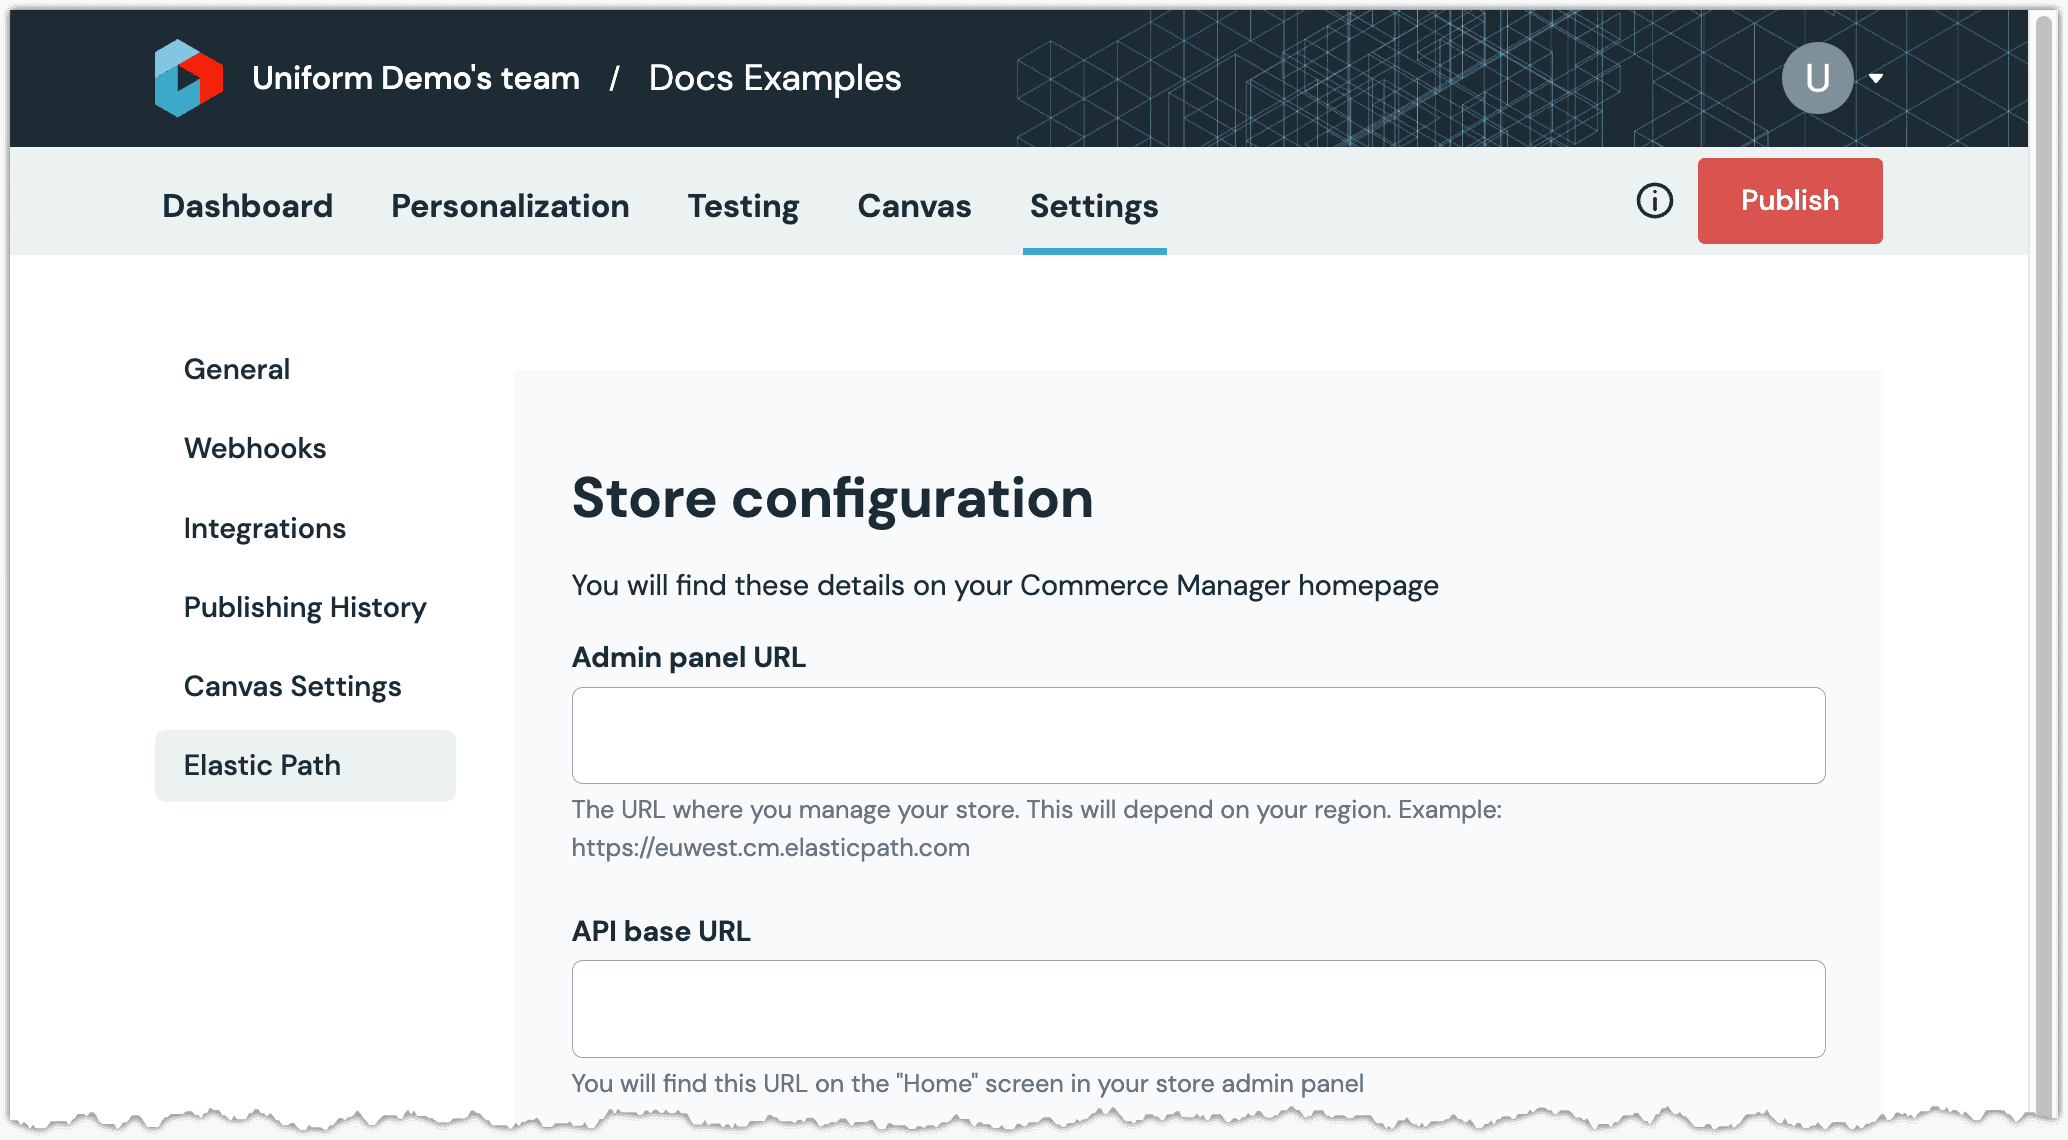Focus the Admin panel URL field
Image resolution: width=2068 pixels, height=1140 pixels.
[x=1198, y=735]
